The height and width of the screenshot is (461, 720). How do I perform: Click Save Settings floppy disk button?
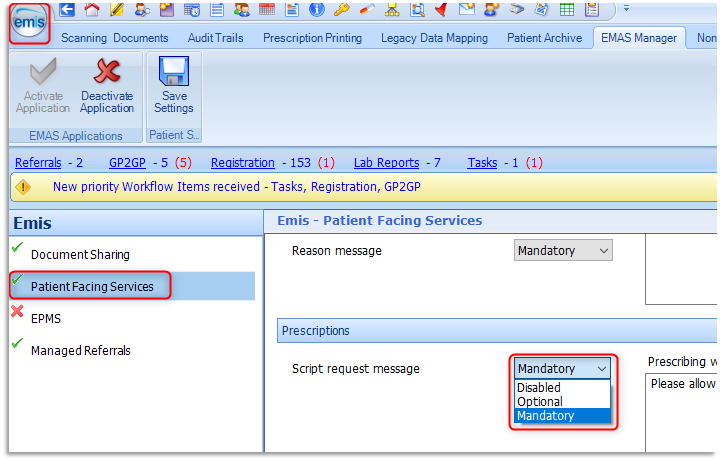pyautogui.click(x=174, y=86)
